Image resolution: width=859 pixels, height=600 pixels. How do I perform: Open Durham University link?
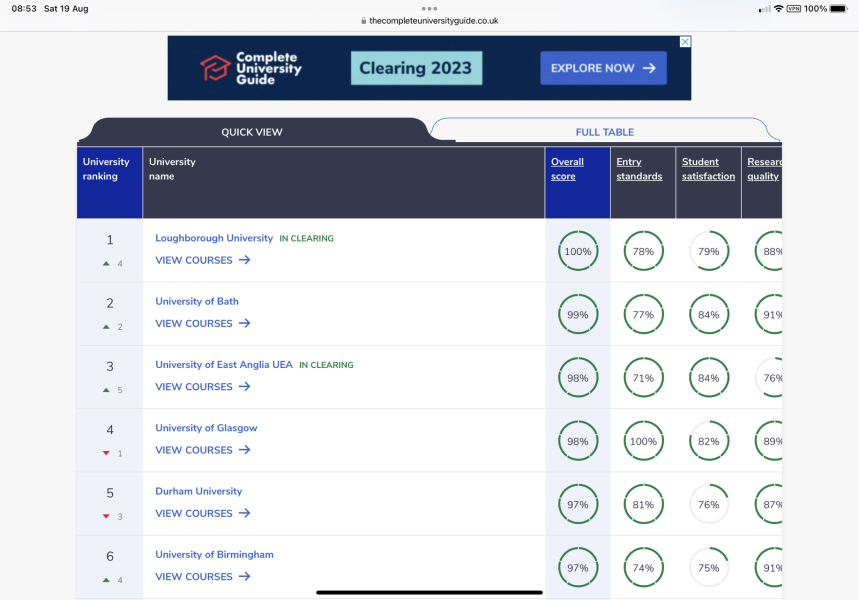[x=198, y=491]
